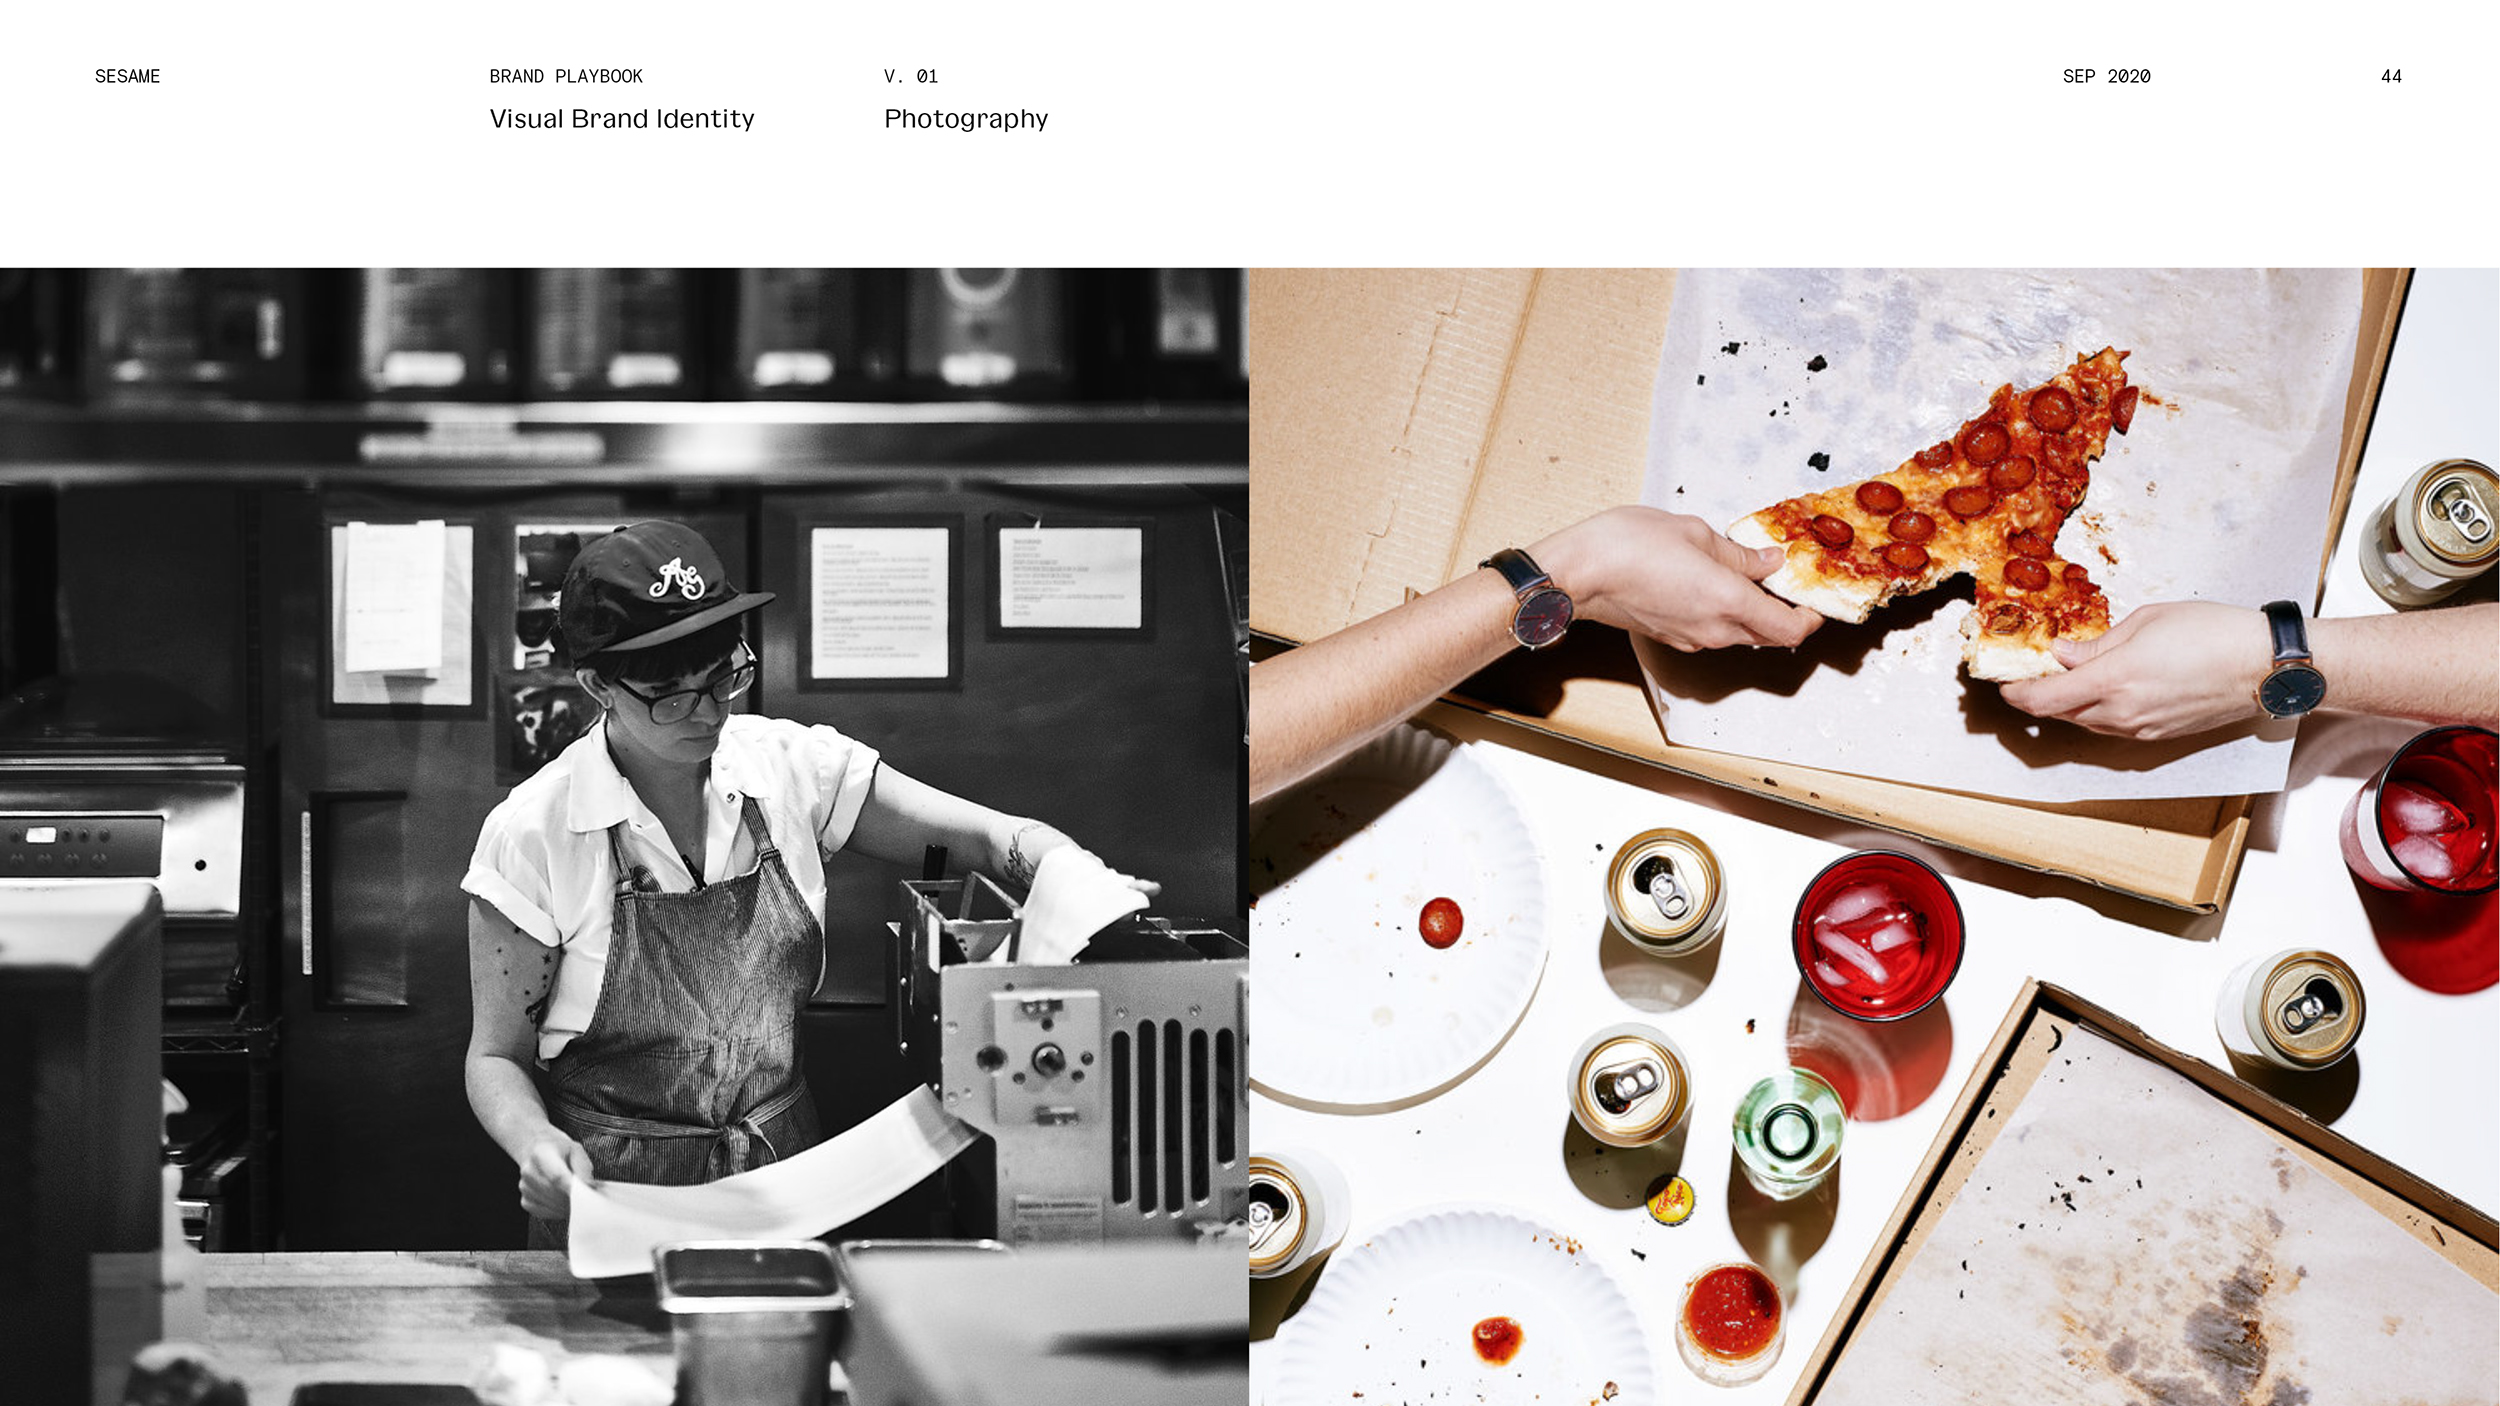This screenshot has height=1406, width=2500.
Task: Click the SESAME header text
Action: 127,76
